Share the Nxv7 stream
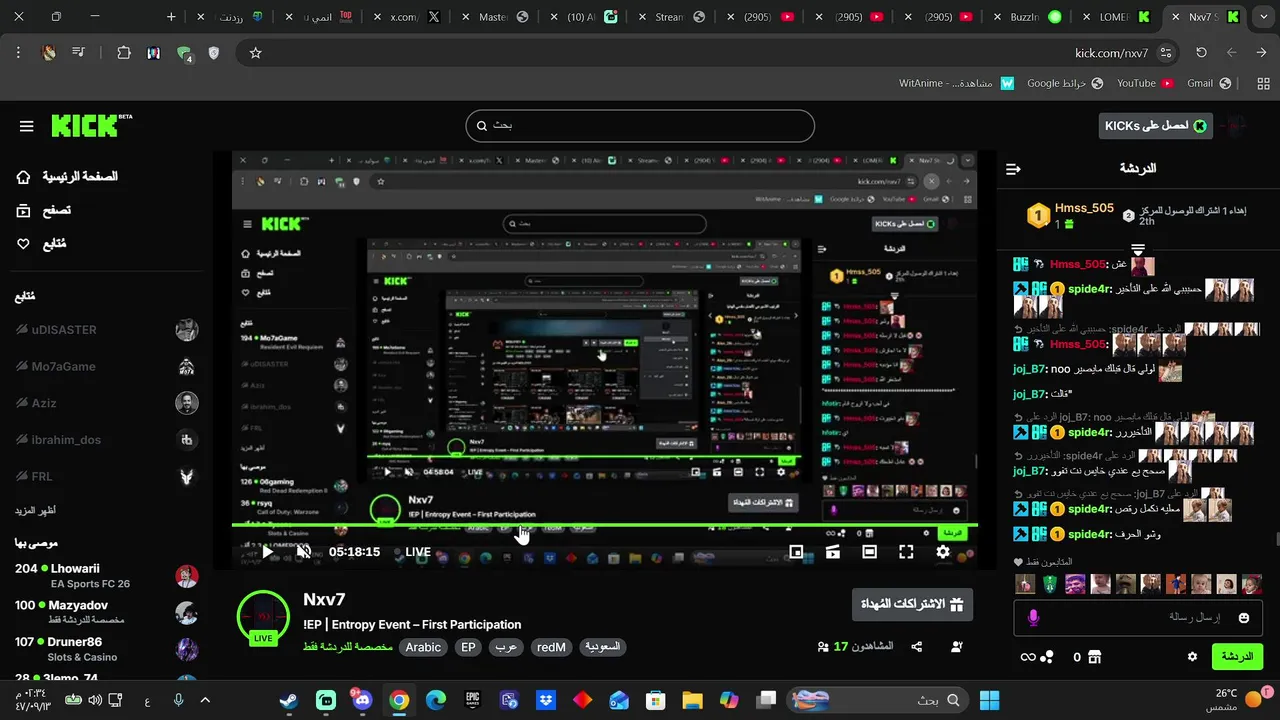Viewport: 1280px width, 720px height. [x=917, y=647]
